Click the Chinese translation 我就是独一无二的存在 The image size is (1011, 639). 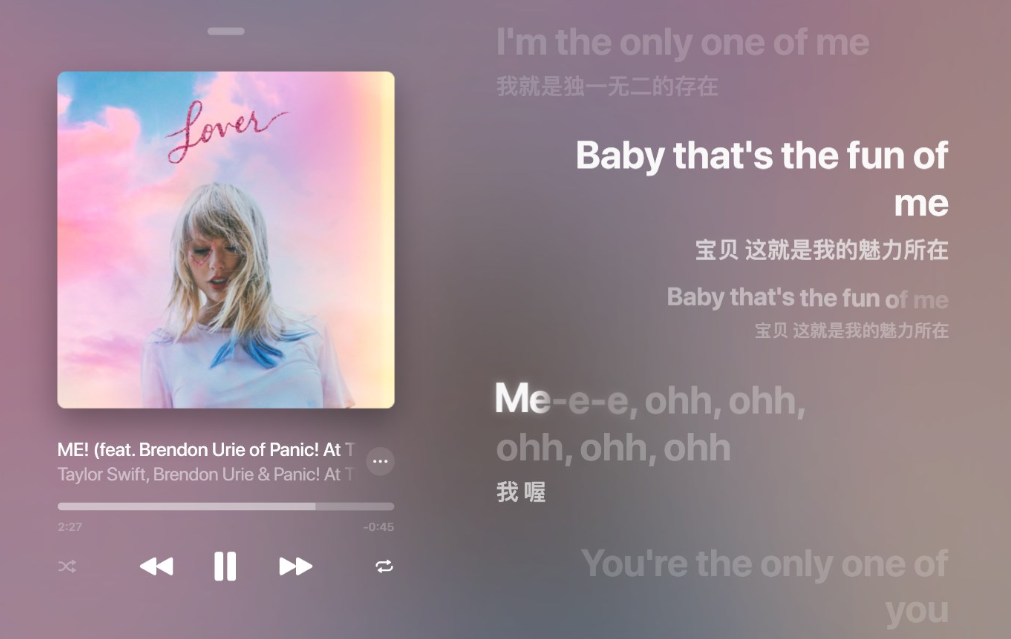(607, 86)
